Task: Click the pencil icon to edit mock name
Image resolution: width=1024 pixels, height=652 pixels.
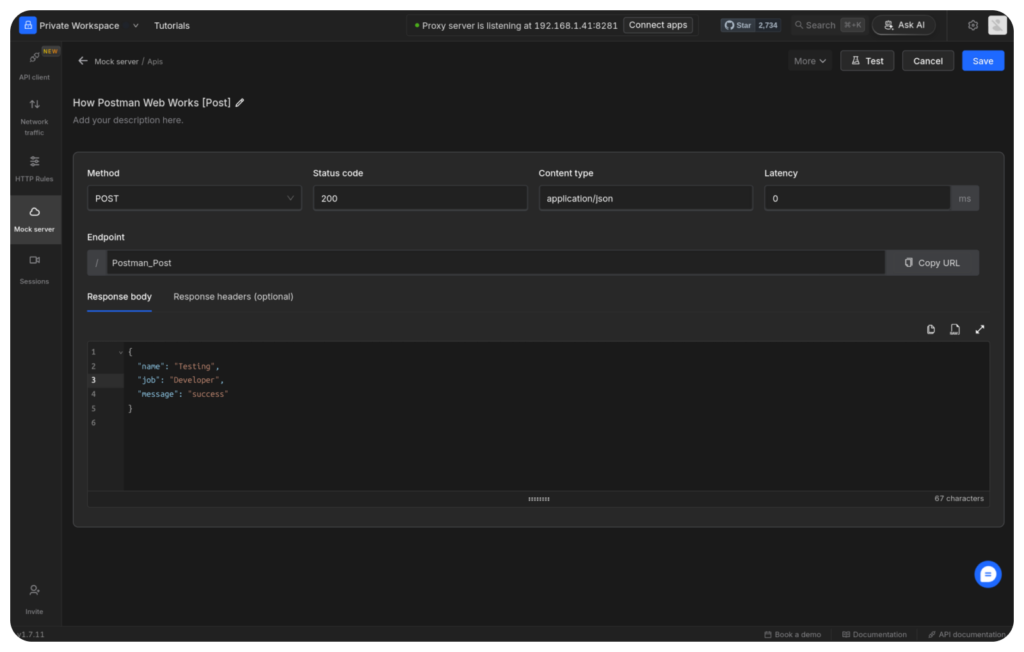Action: click(x=240, y=103)
